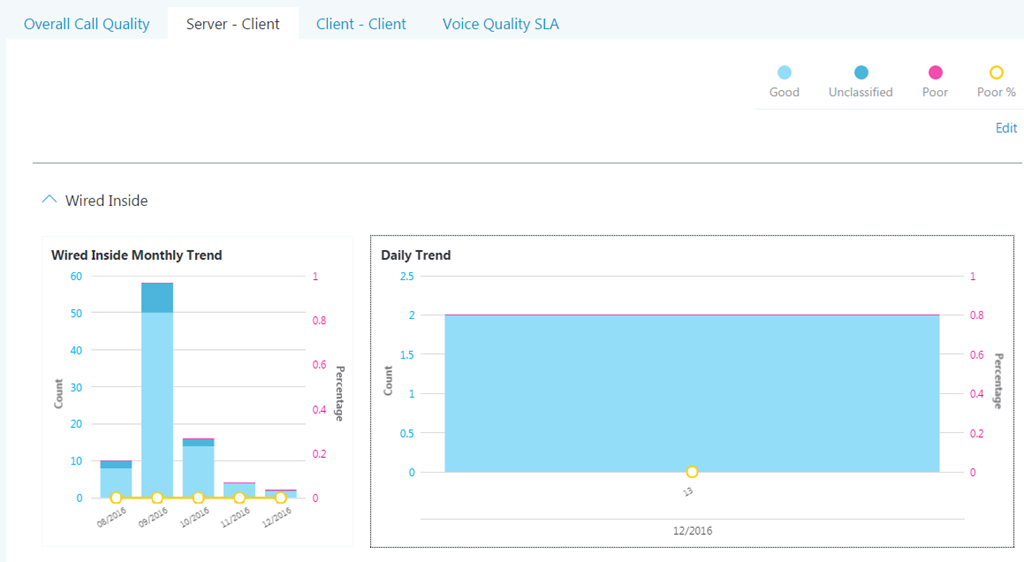Click the Poor % marker for 09/2016
This screenshot has height=562, width=1024.
click(x=157, y=497)
